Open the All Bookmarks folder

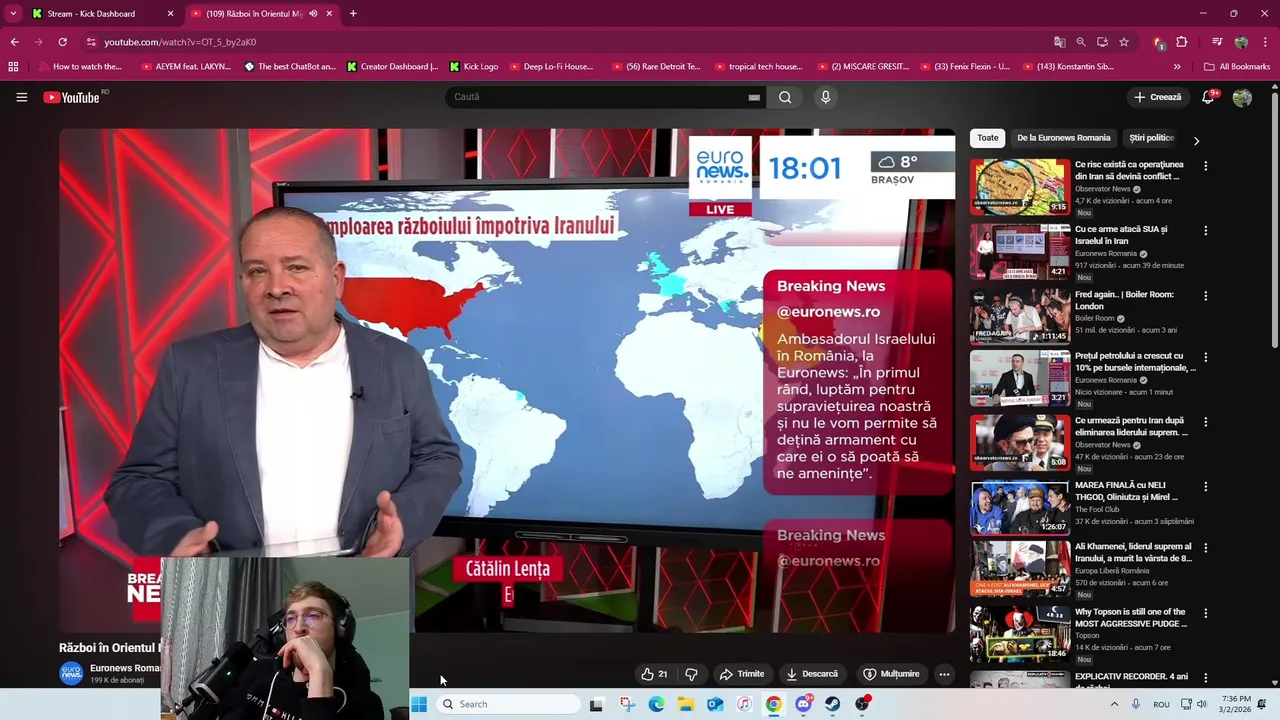click(x=1237, y=67)
